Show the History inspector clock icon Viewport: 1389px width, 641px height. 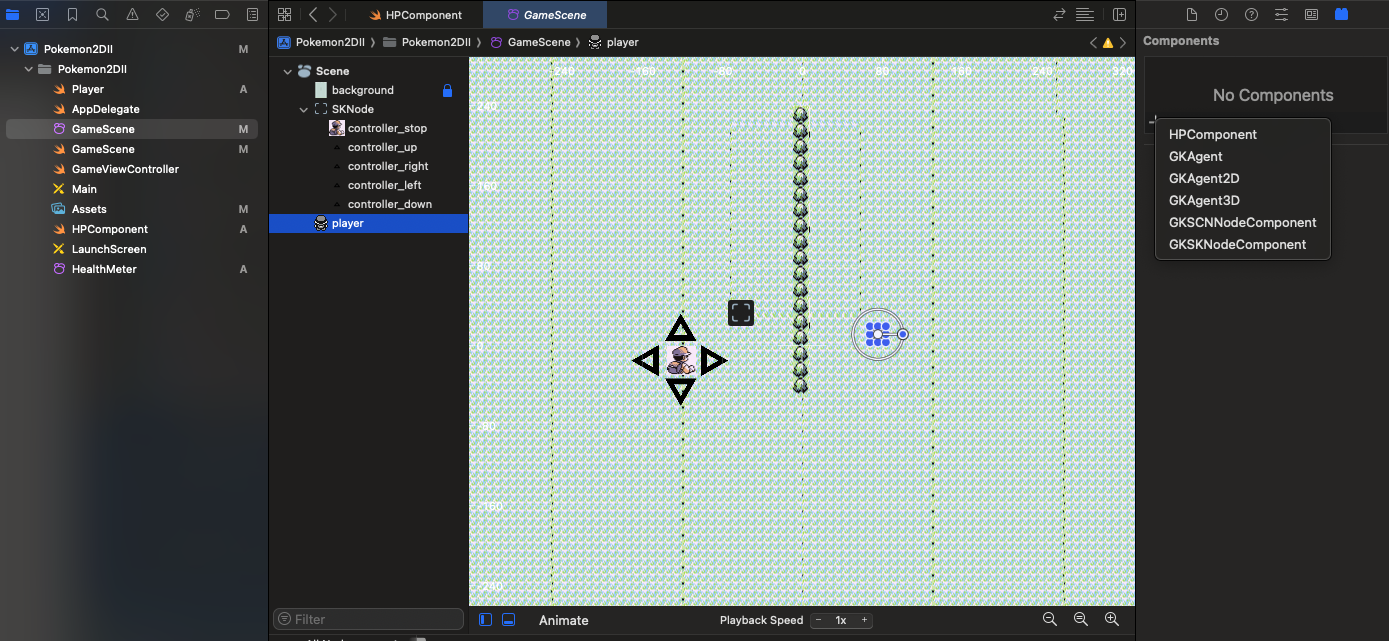coord(1221,15)
